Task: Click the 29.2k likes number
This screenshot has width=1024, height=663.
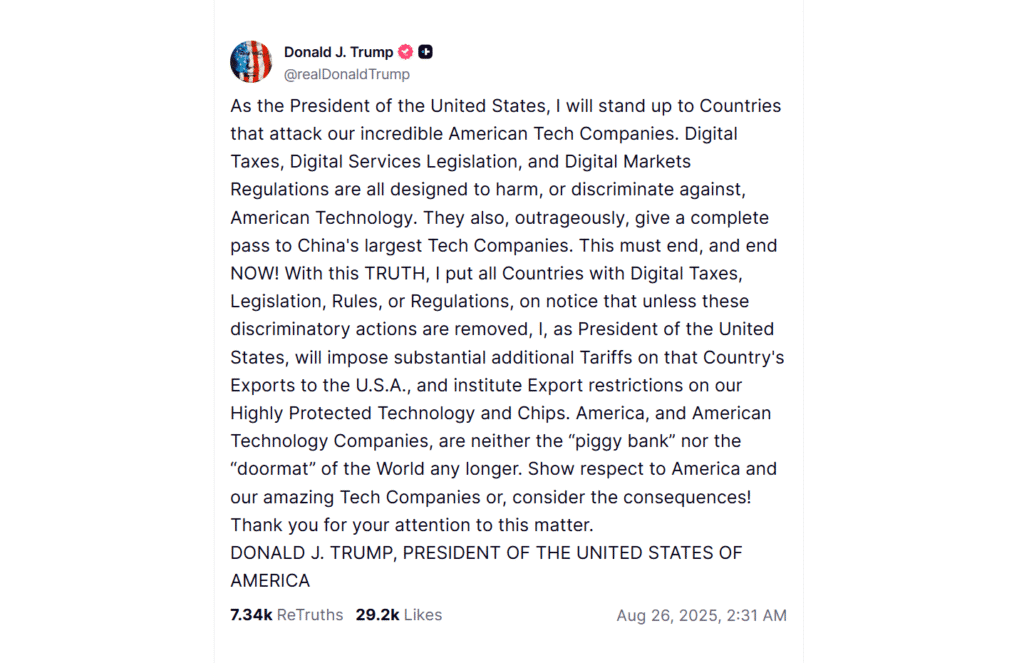Action: [378, 615]
